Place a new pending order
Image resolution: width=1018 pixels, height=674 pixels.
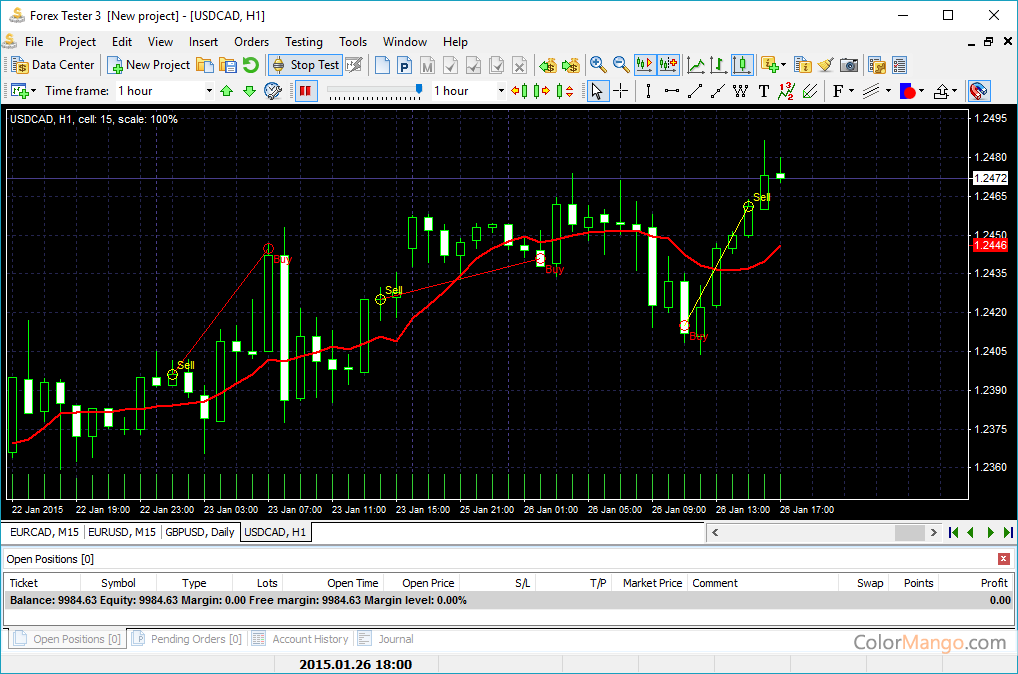404,65
